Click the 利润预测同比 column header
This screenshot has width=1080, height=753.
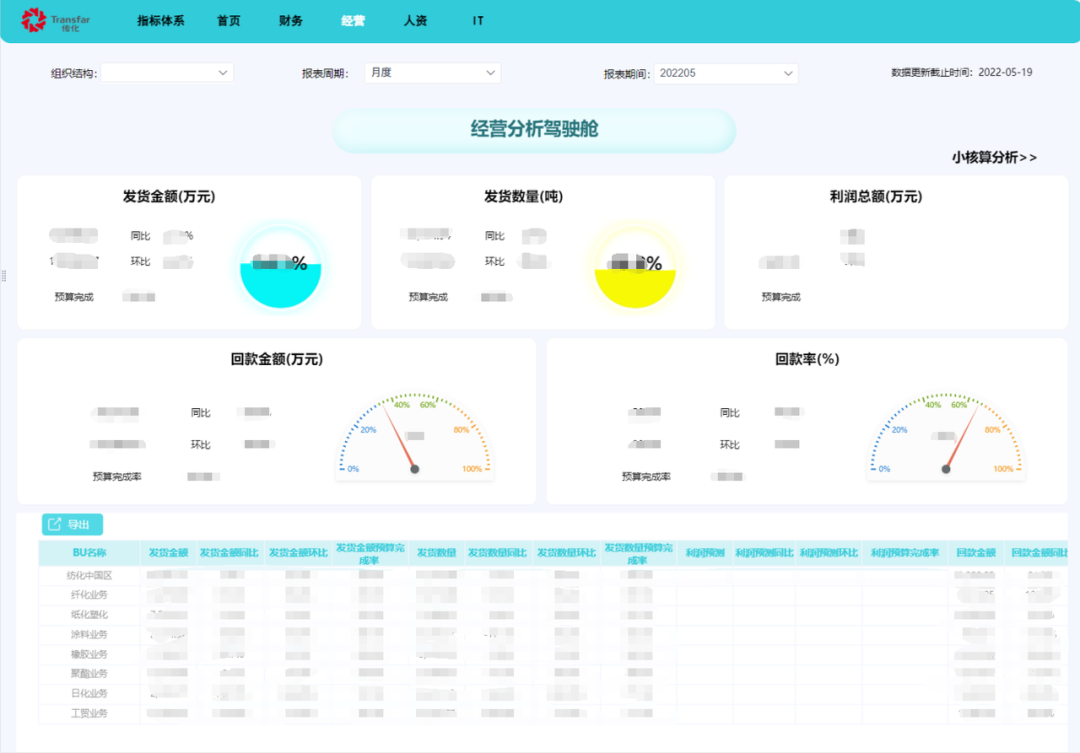click(764, 553)
